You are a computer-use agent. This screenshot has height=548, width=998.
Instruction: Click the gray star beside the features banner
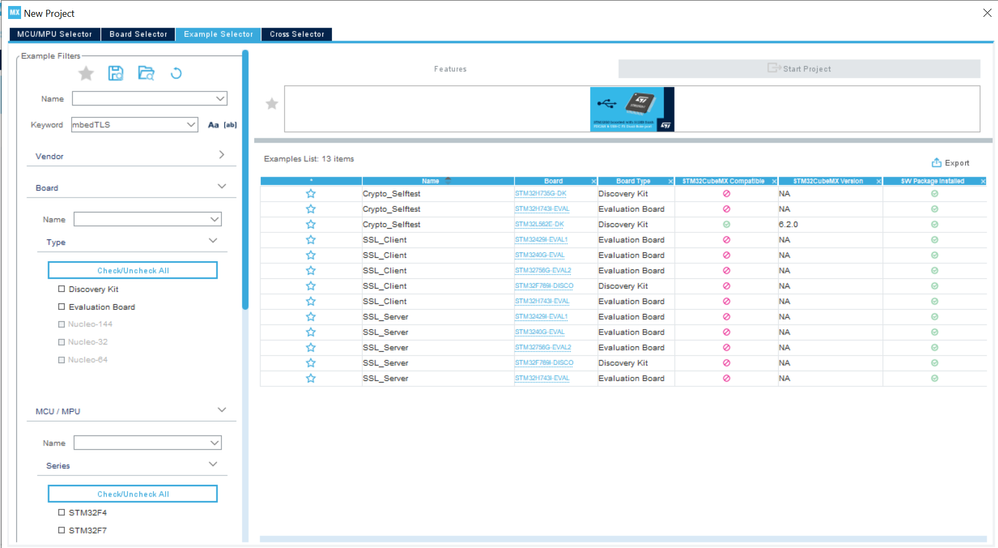point(272,104)
